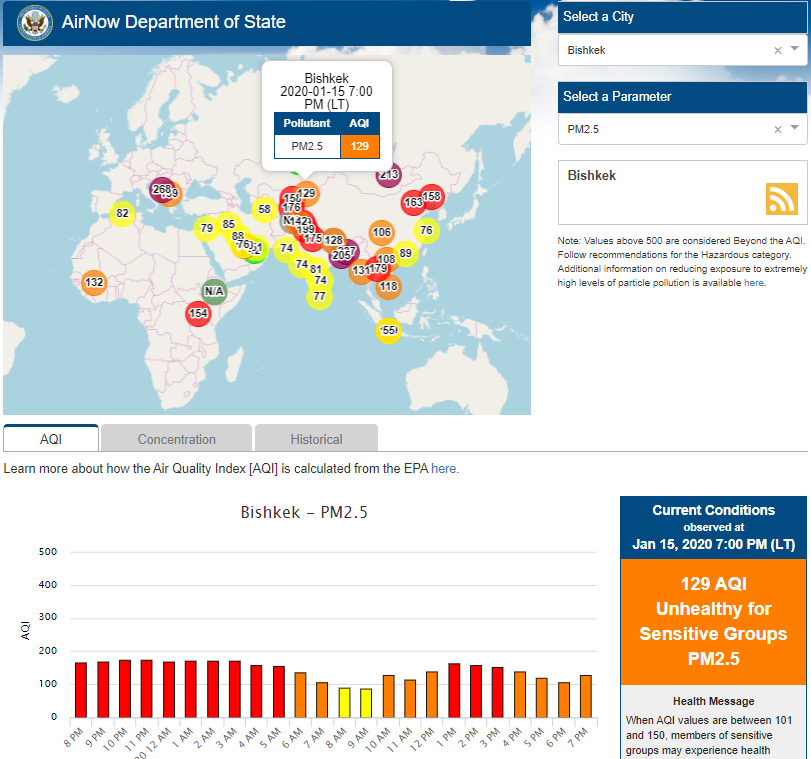The width and height of the screenshot is (811, 759).
Task: Click the orange map marker labeled 118
Action: coord(388,286)
